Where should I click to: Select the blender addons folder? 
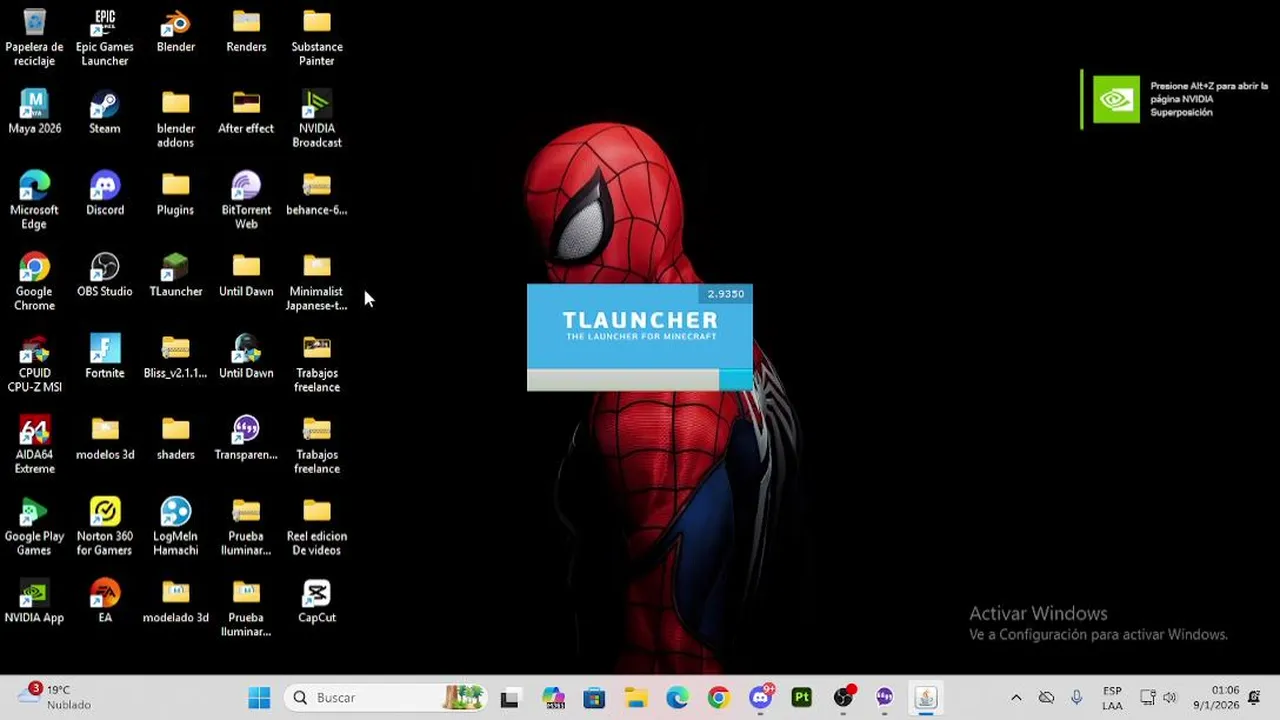176,119
